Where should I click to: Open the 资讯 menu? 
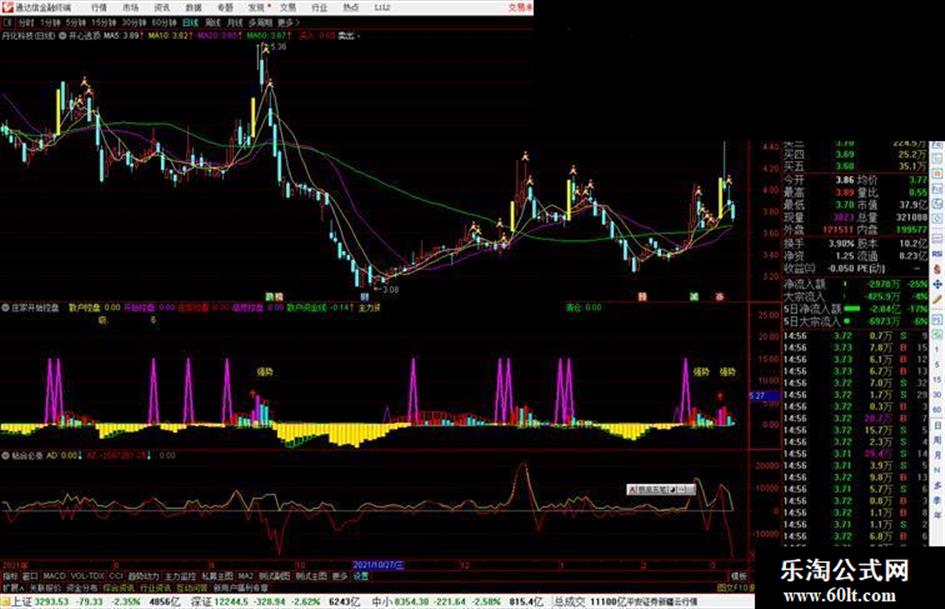162,7
